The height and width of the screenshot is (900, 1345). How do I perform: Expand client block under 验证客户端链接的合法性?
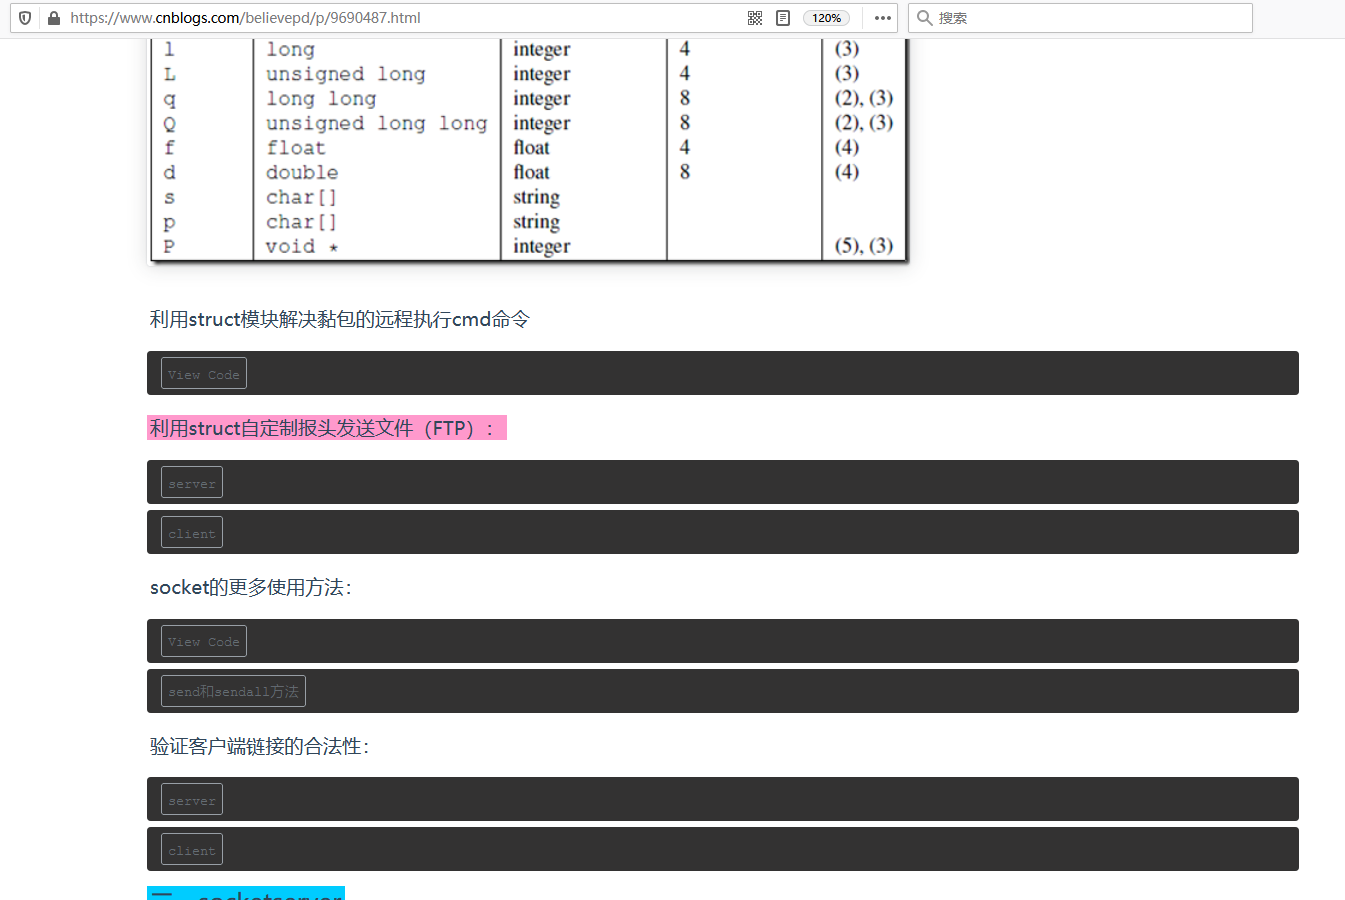[x=192, y=850]
